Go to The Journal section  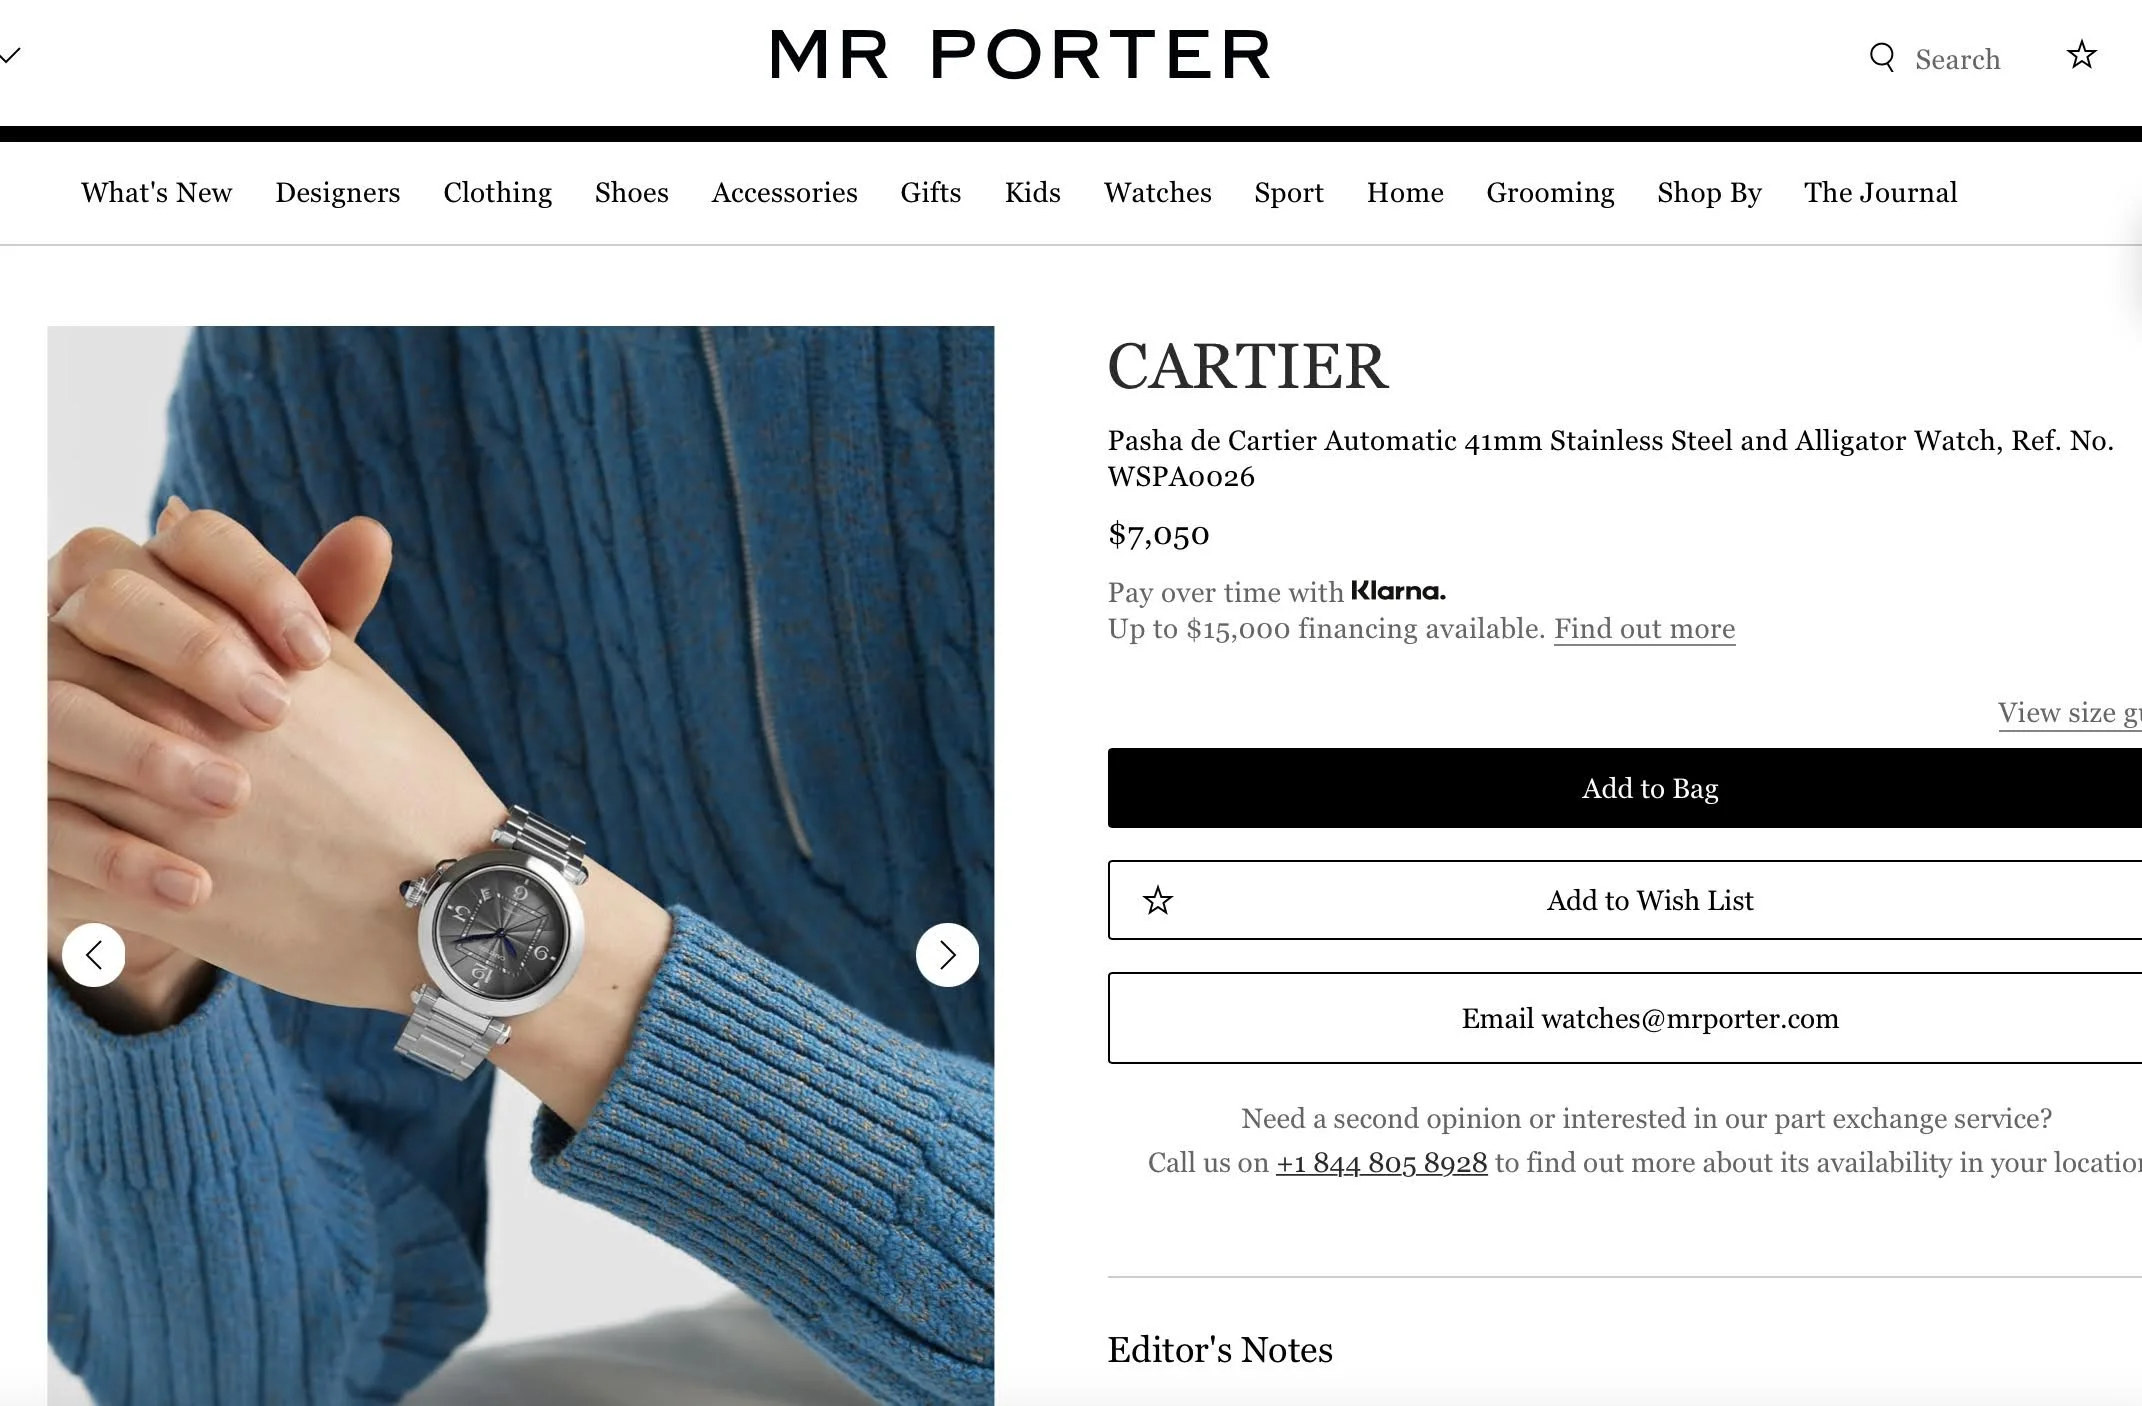(1881, 192)
